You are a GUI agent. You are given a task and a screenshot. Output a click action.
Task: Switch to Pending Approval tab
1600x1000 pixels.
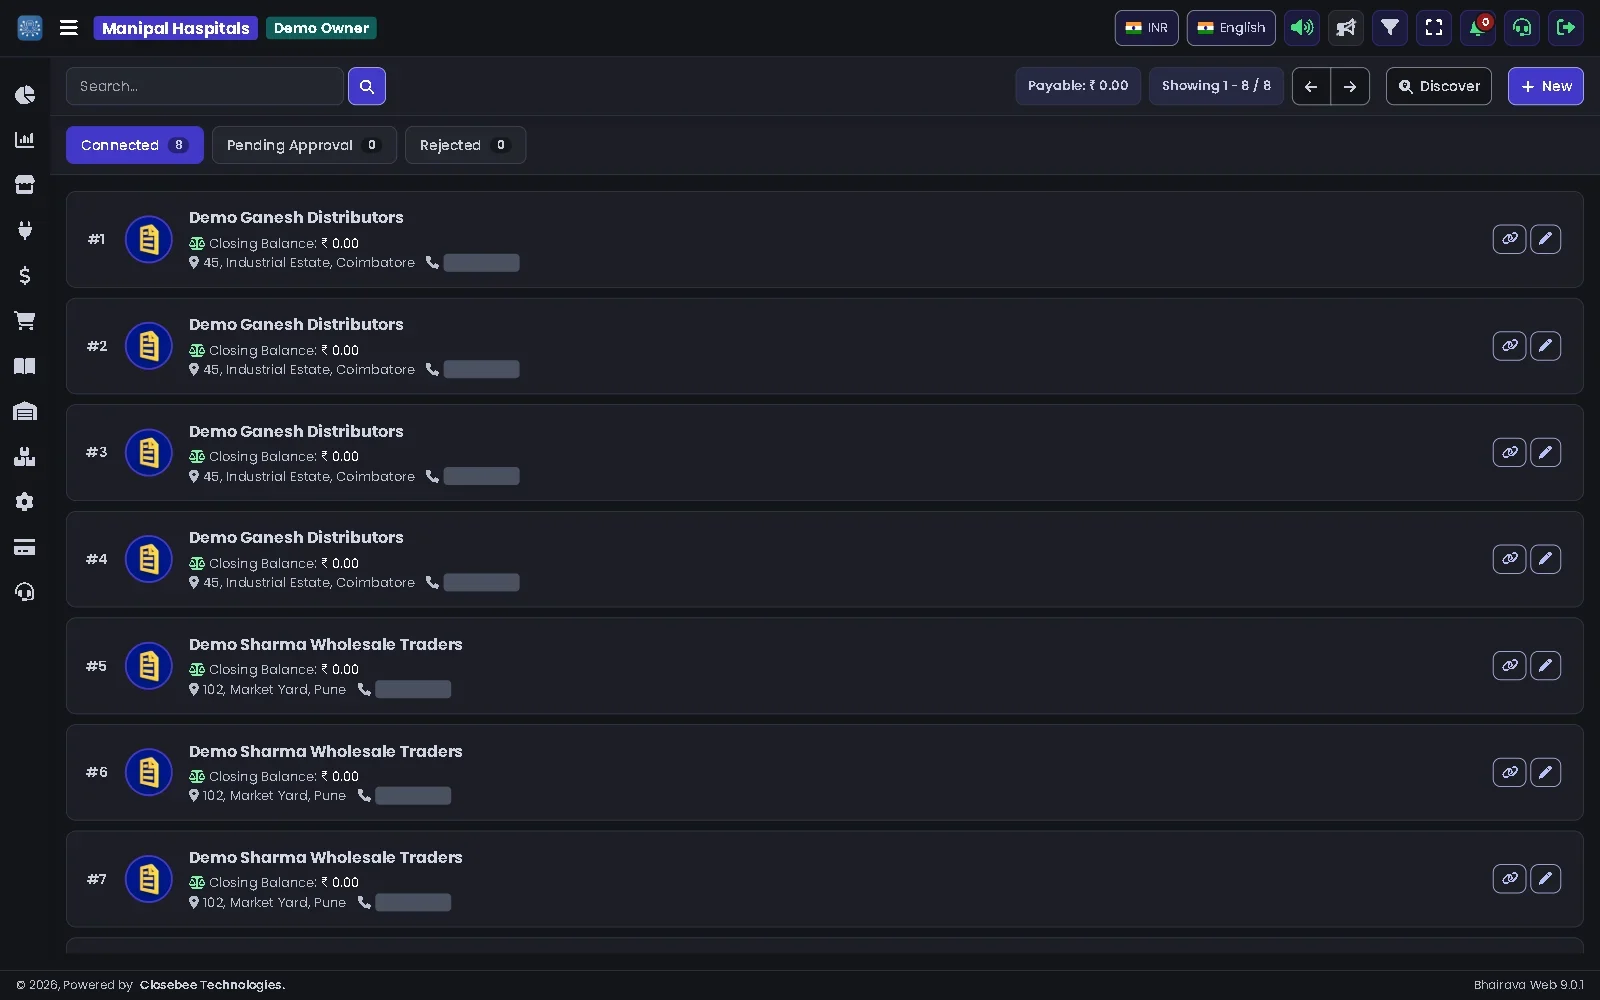click(304, 145)
